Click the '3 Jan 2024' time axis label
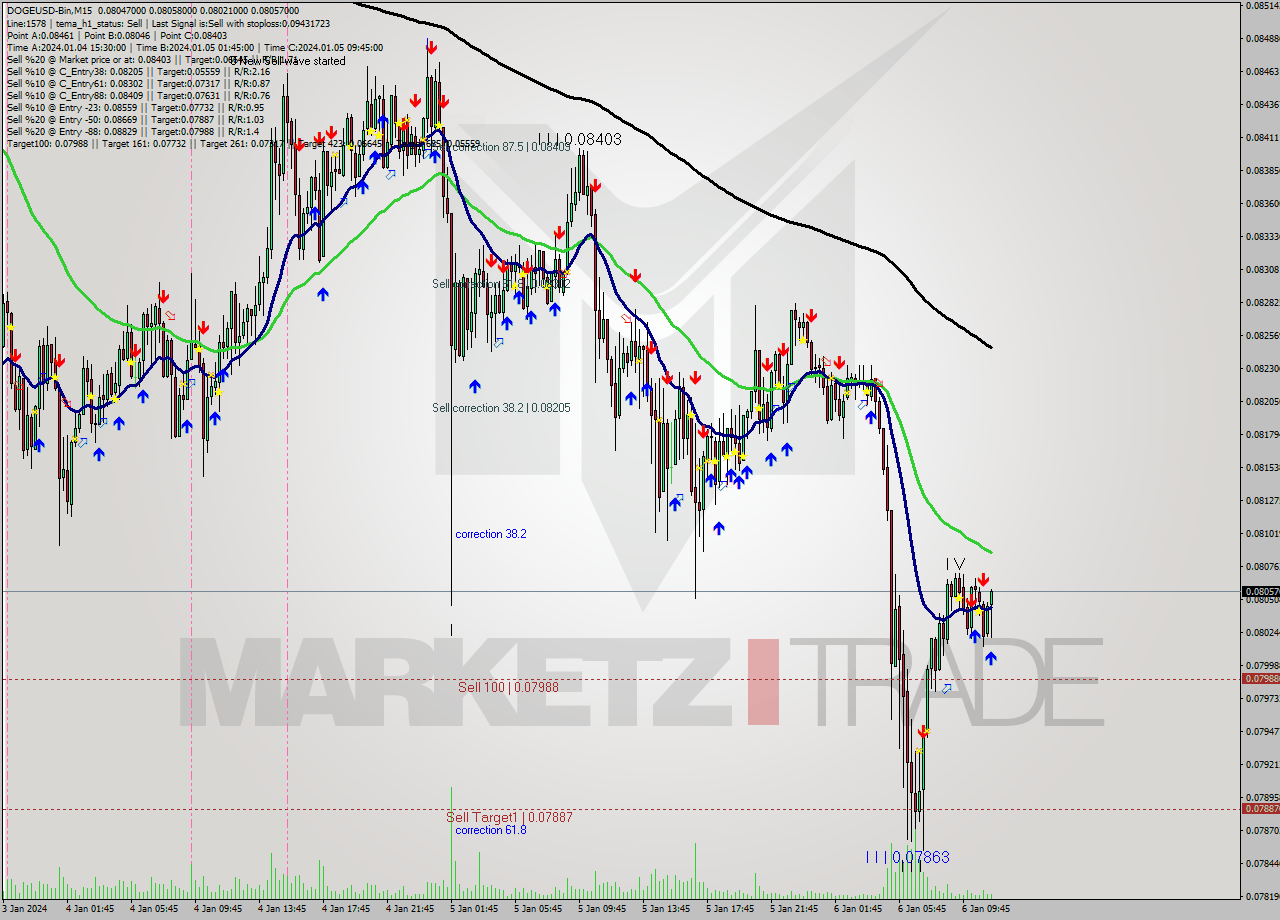Screen dimensions: 1280x920 [24, 909]
